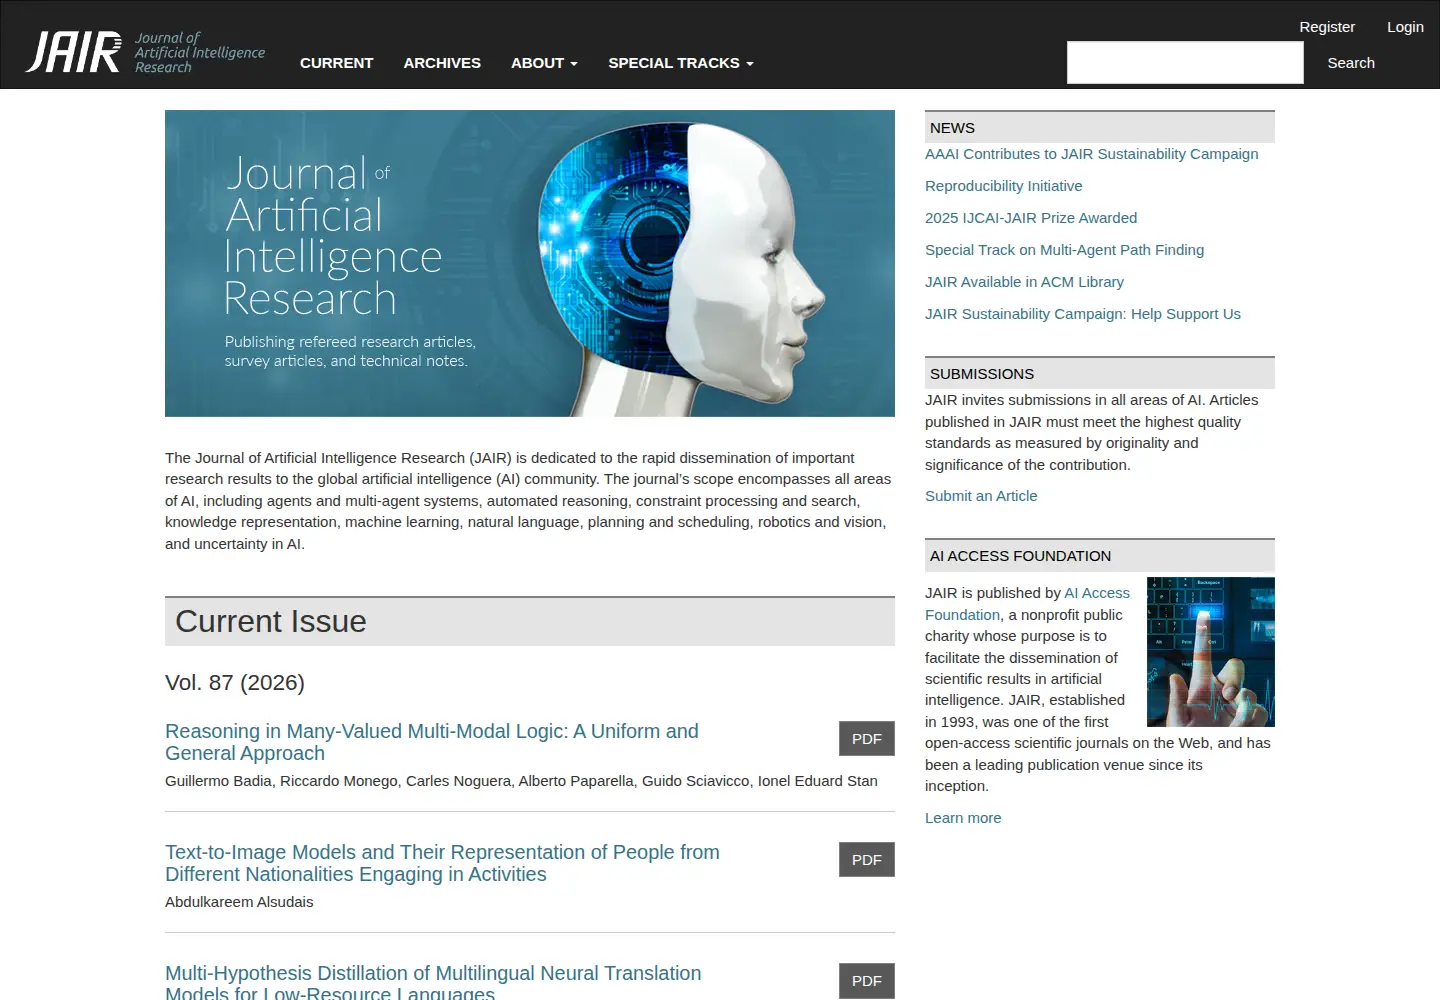1440x1000 pixels.
Task: Focus the search input field
Action: pos(1185,63)
